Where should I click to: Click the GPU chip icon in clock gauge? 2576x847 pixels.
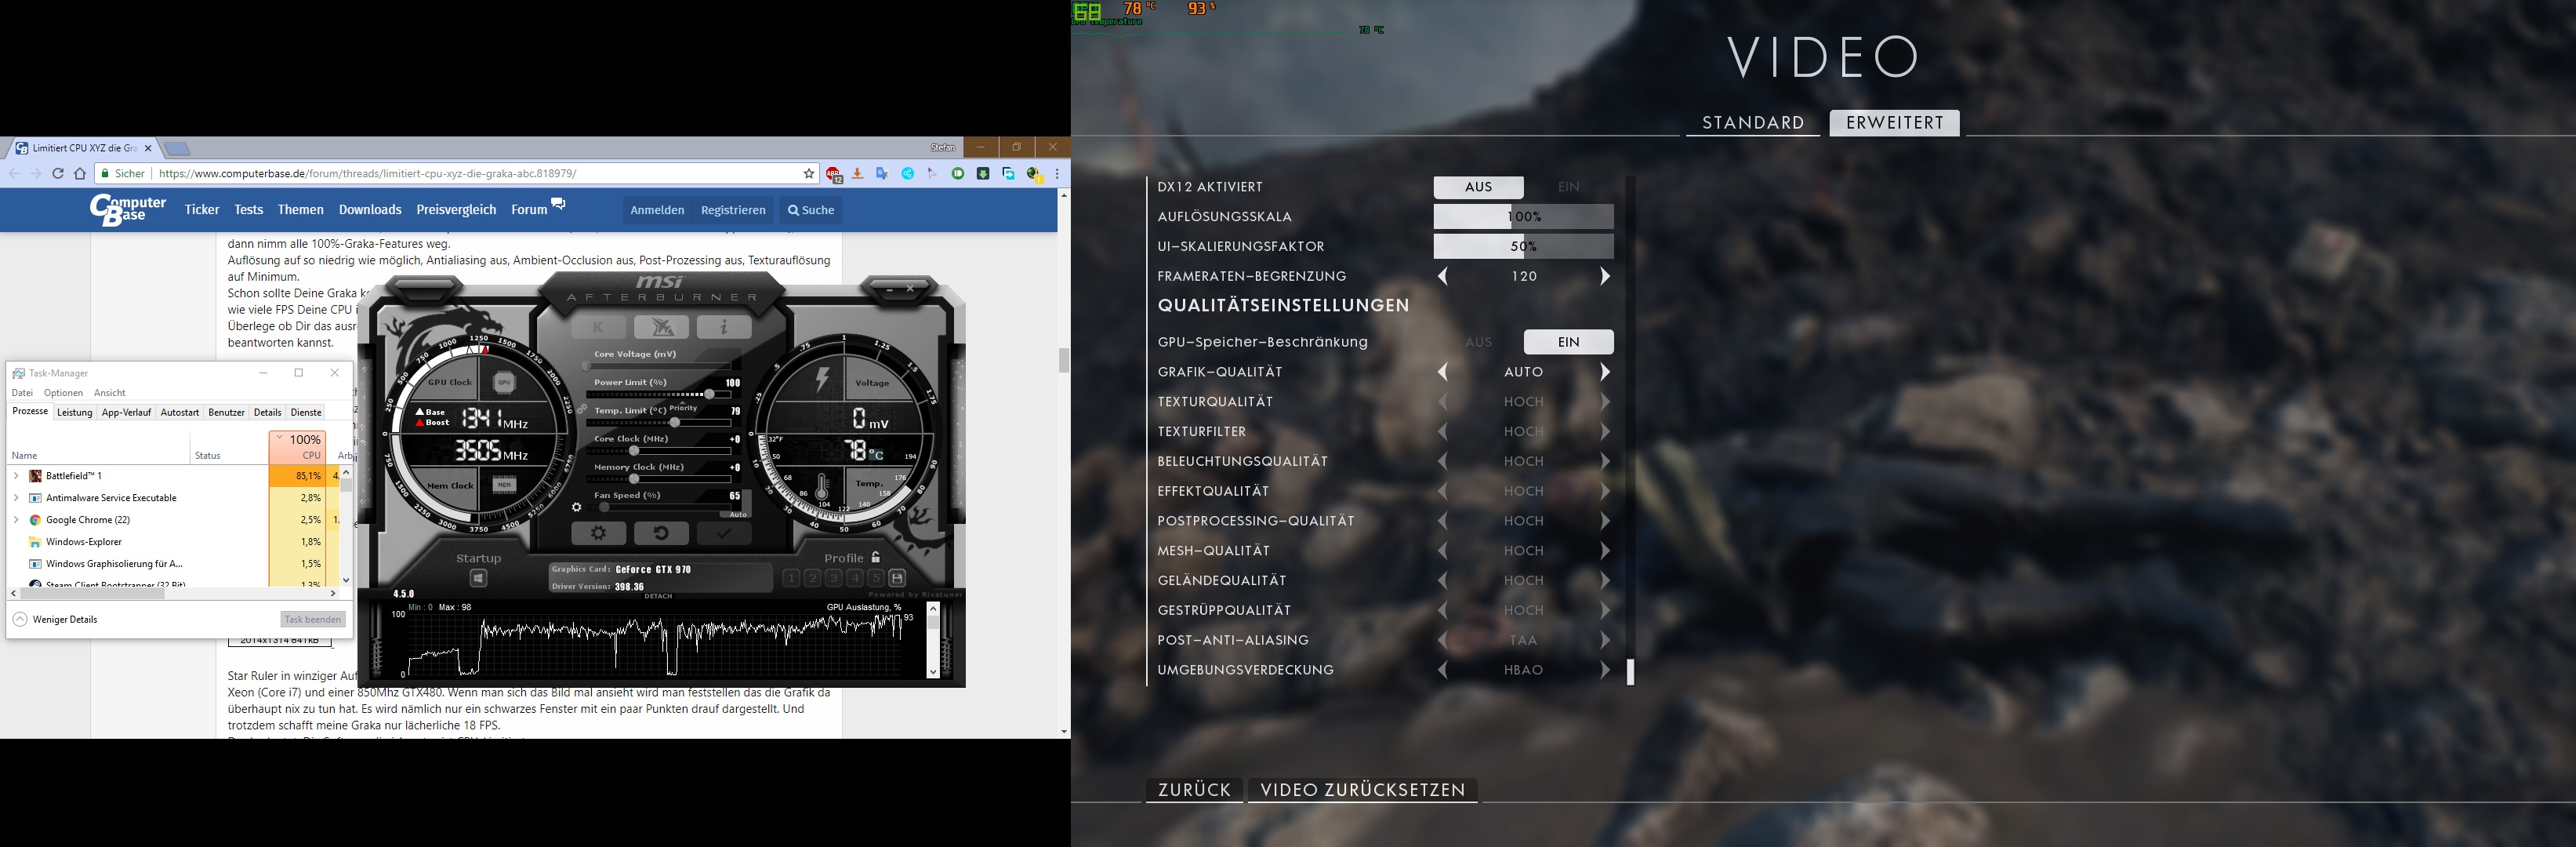(504, 382)
